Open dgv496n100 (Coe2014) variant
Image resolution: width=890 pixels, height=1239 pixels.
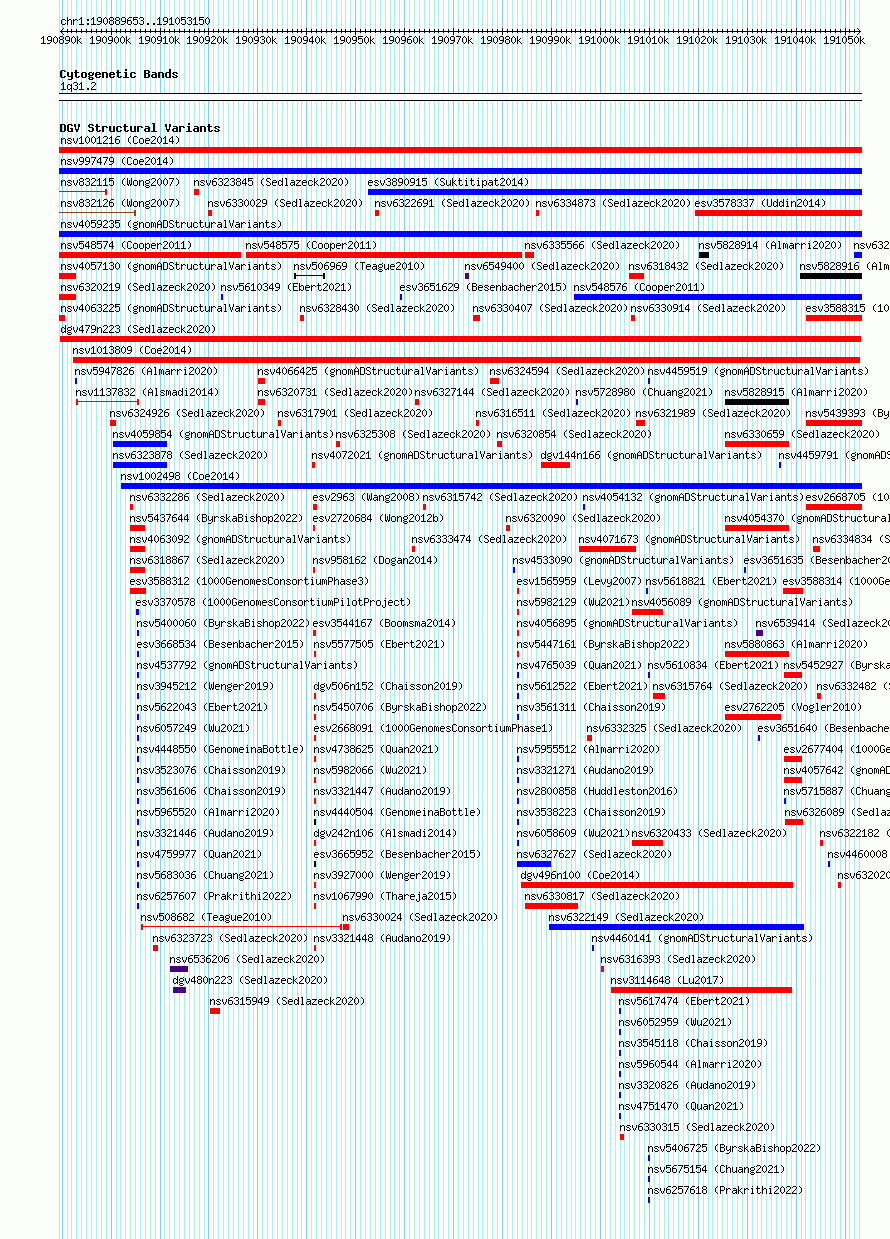point(580,875)
